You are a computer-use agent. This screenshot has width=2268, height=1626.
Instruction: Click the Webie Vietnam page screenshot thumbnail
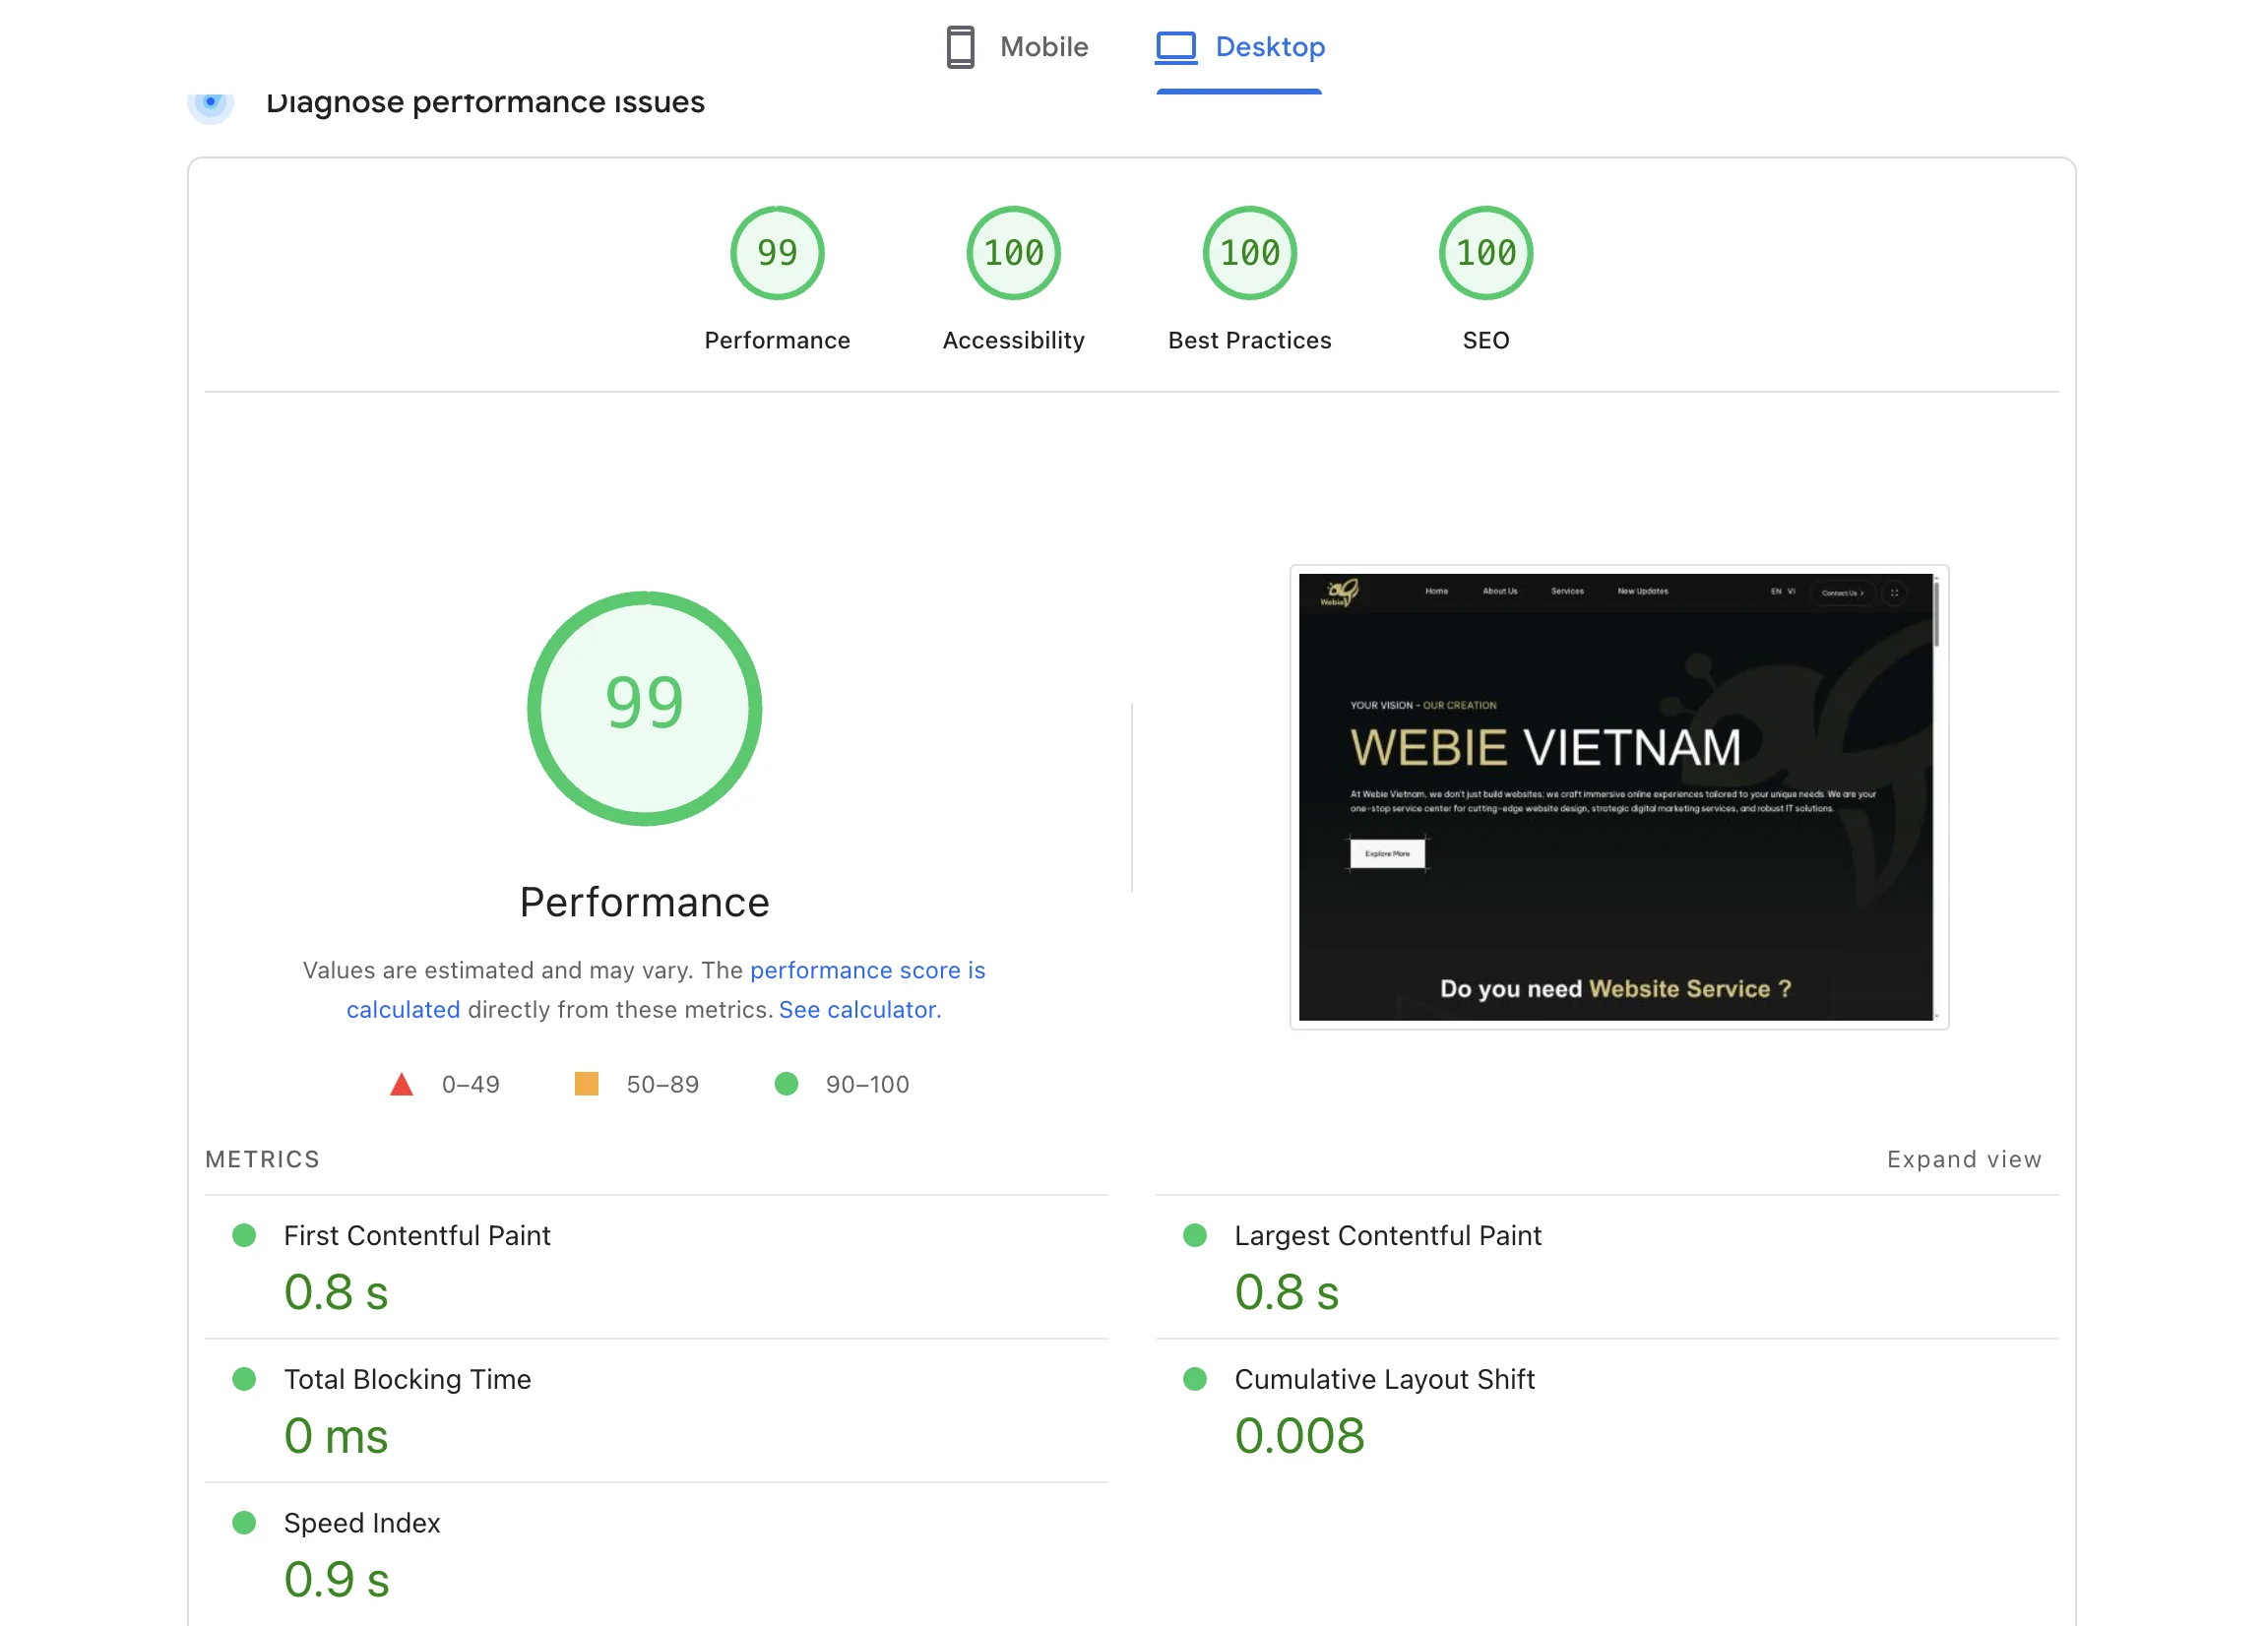(1617, 797)
